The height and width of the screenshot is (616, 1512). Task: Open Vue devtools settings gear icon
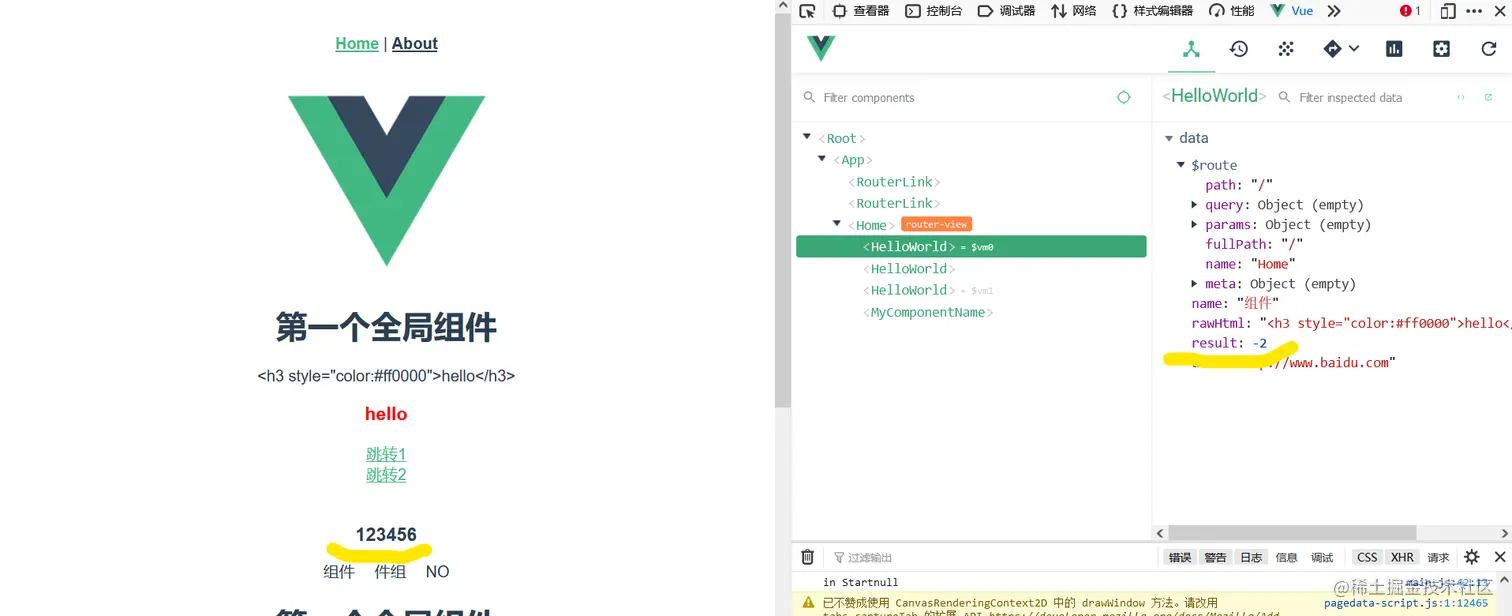[1441, 49]
